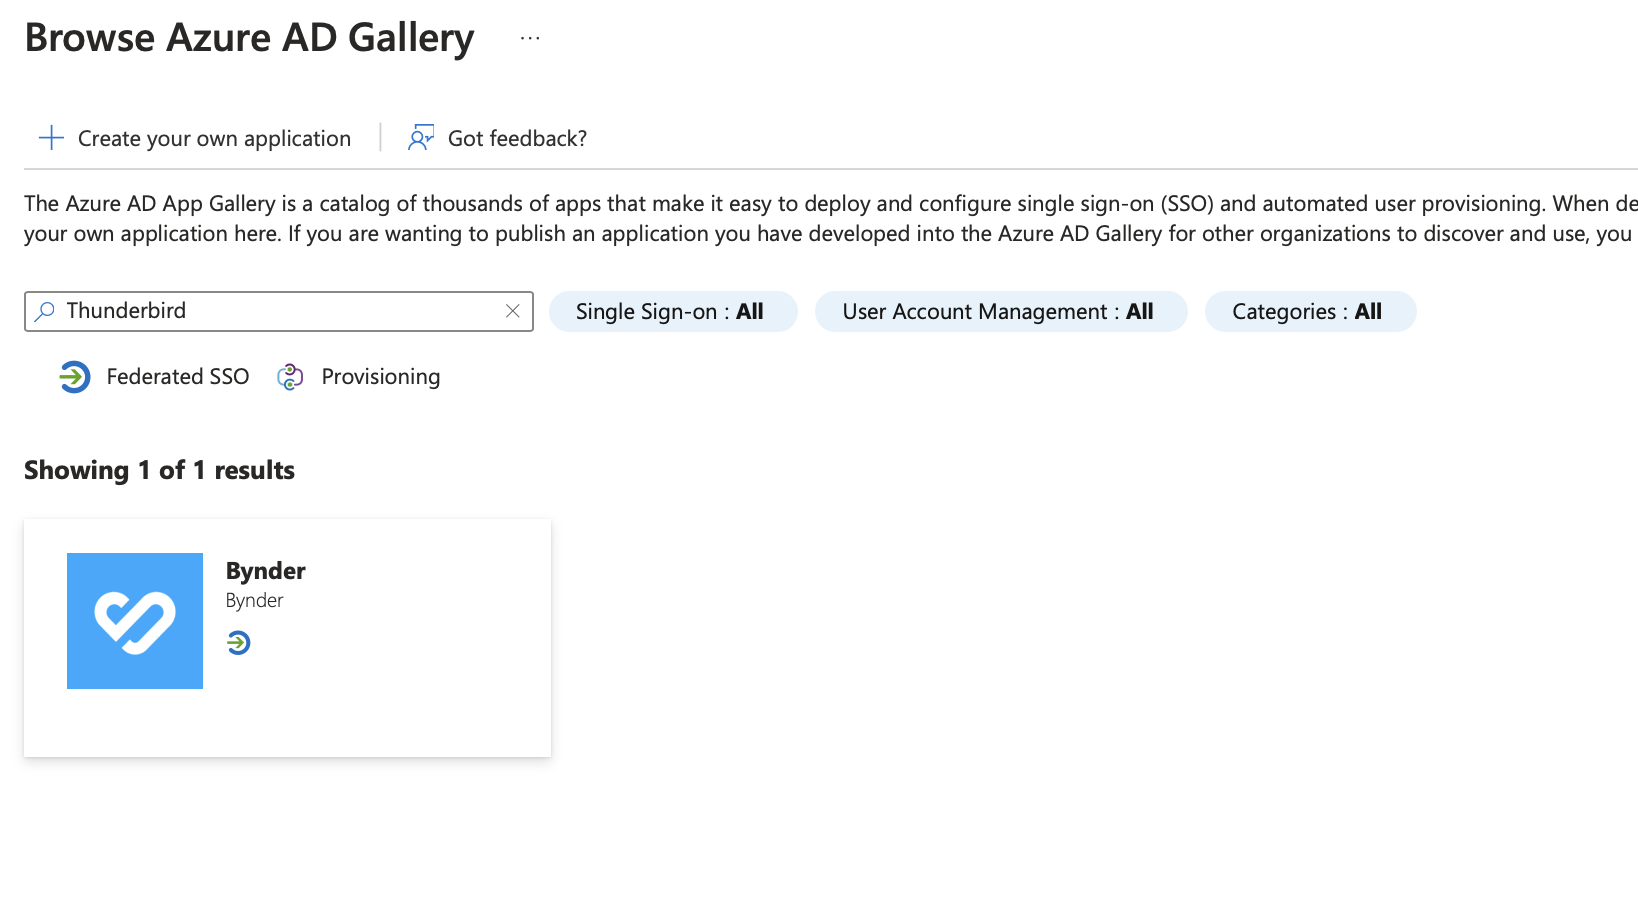Open the ellipsis menu beside the page title
The height and width of the screenshot is (898, 1638).
point(530,39)
